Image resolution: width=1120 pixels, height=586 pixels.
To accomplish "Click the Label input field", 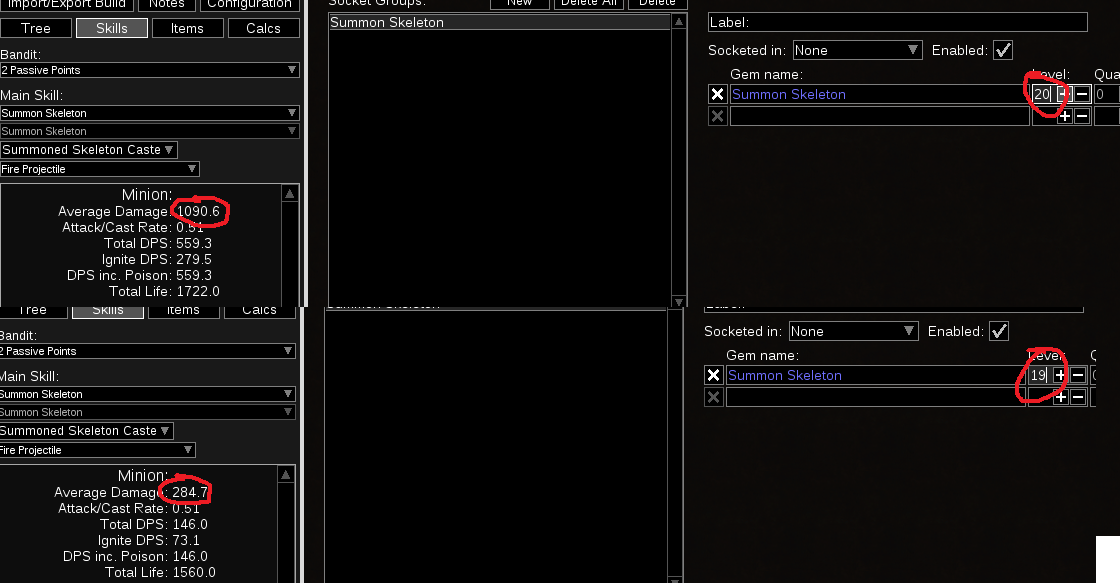I will [897, 22].
